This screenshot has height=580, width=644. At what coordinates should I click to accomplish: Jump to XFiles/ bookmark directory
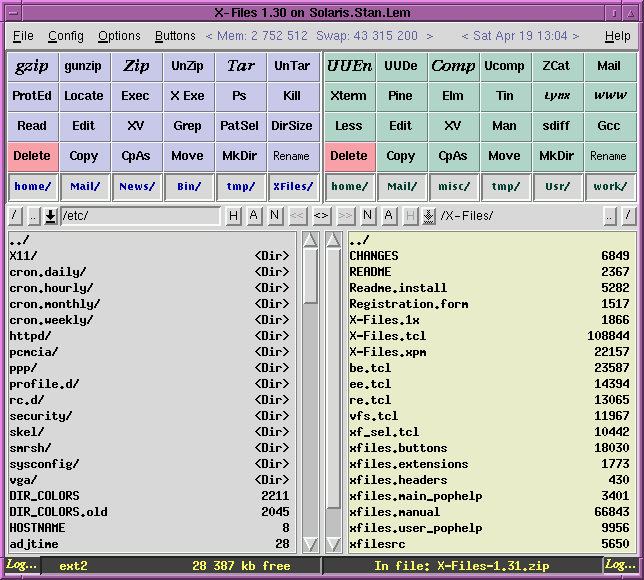pyautogui.click(x=293, y=187)
